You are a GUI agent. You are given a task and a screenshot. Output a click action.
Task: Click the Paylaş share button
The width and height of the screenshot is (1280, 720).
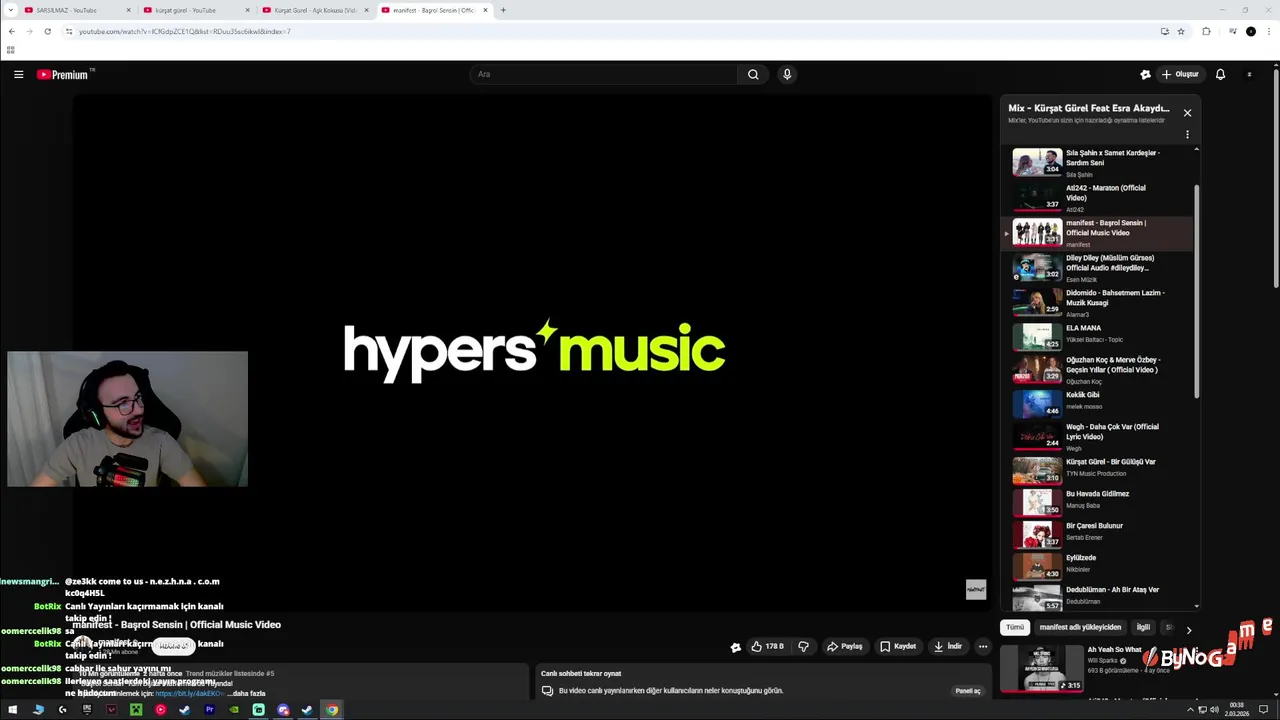pos(845,647)
